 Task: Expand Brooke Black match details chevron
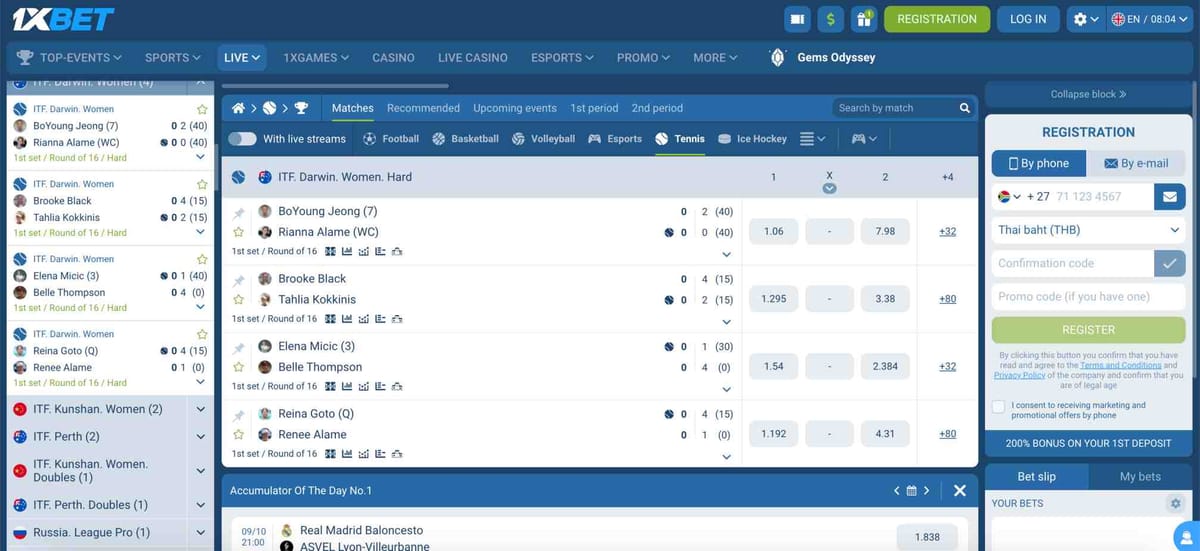(x=726, y=322)
